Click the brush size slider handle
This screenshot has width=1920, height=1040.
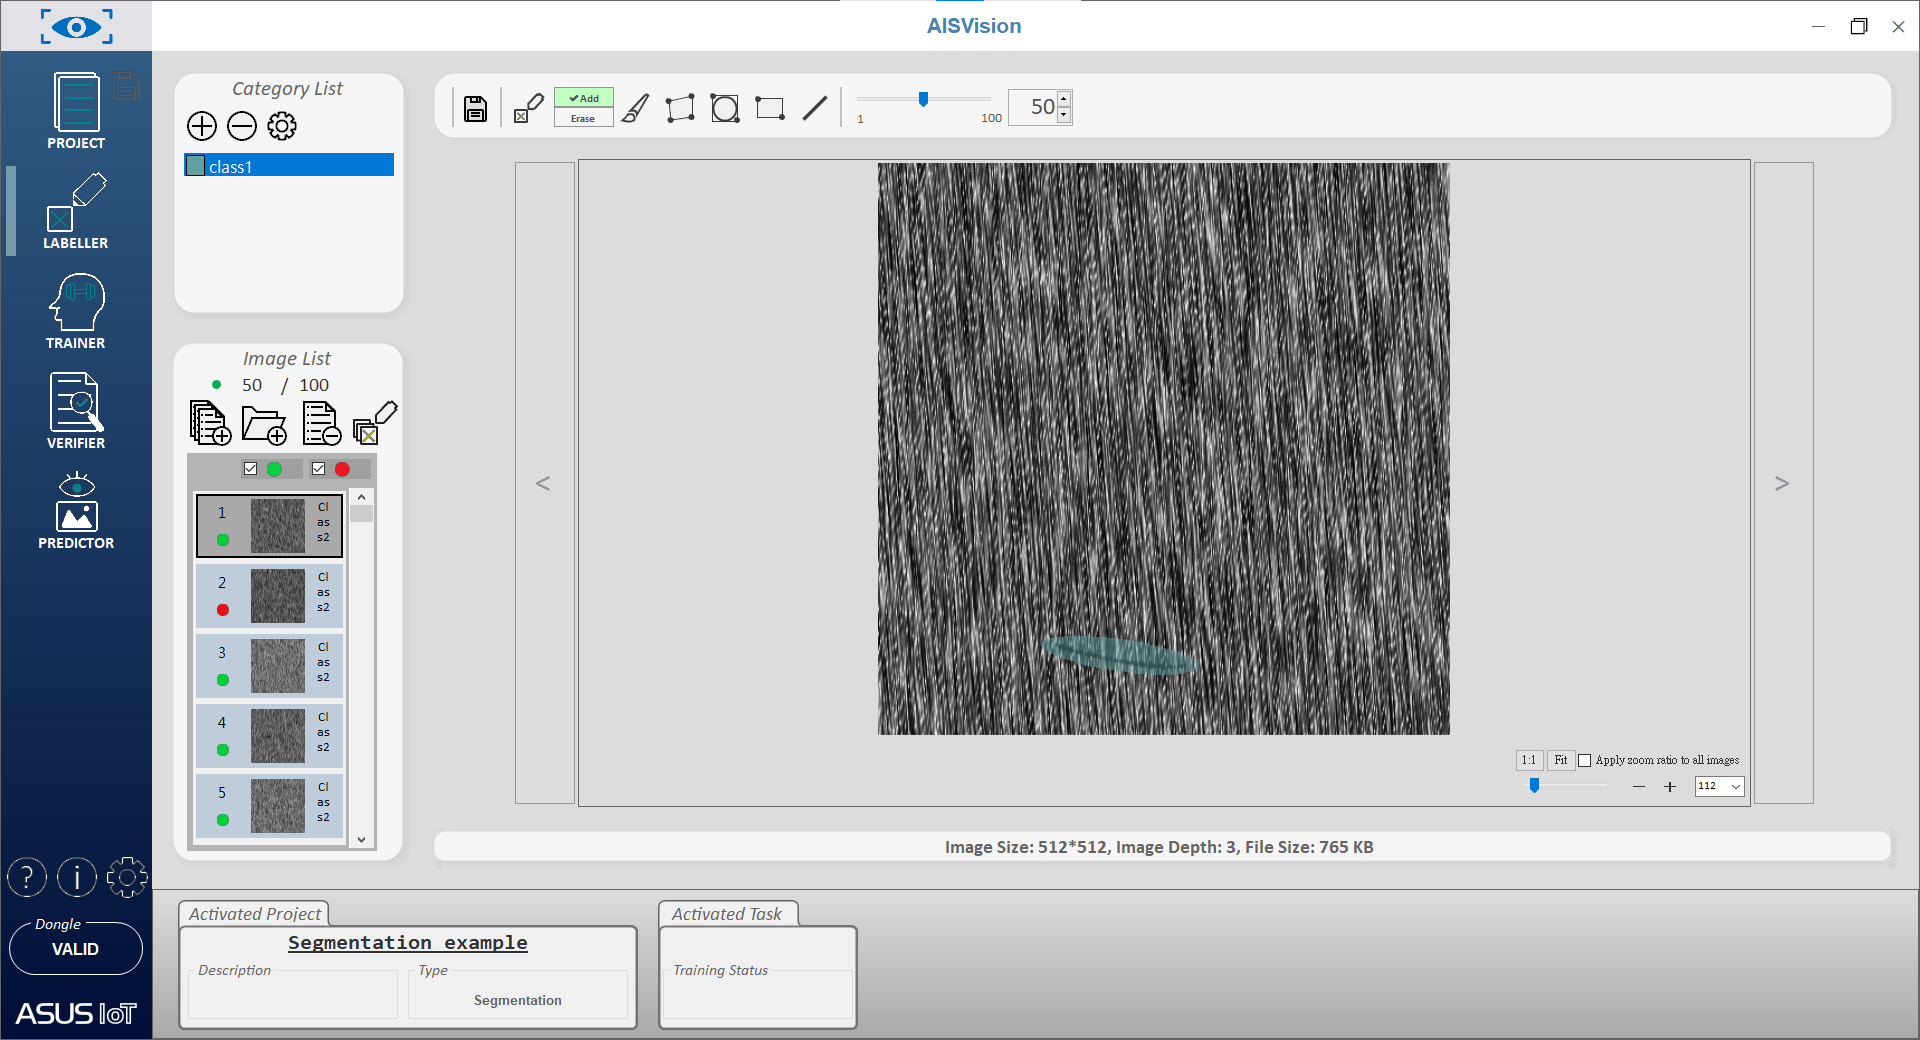pyautogui.click(x=923, y=99)
